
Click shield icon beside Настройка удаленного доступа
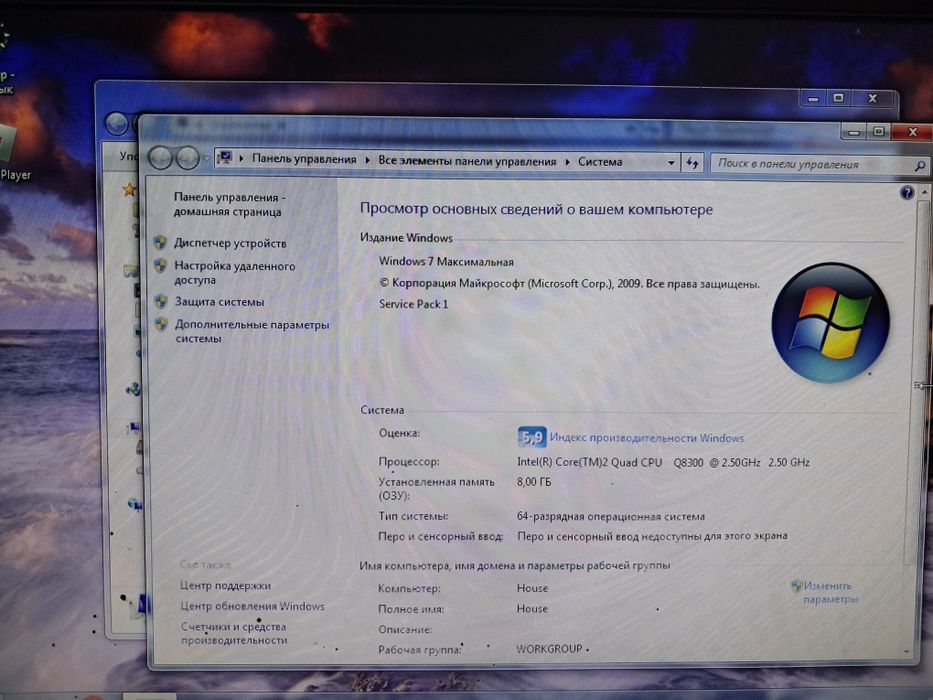click(x=160, y=265)
